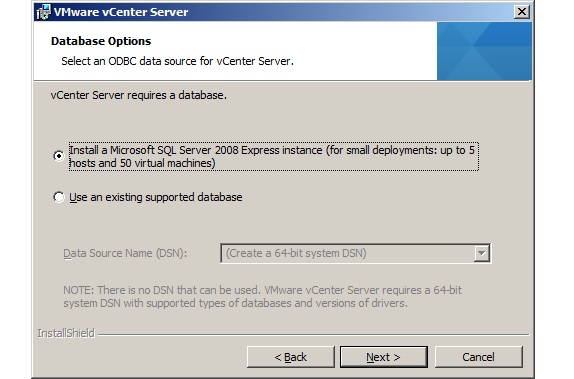The height and width of the screenshot is (379, 574).
Task: Click the VMware vCenter Server title bar text
Action: pos(121,12)
